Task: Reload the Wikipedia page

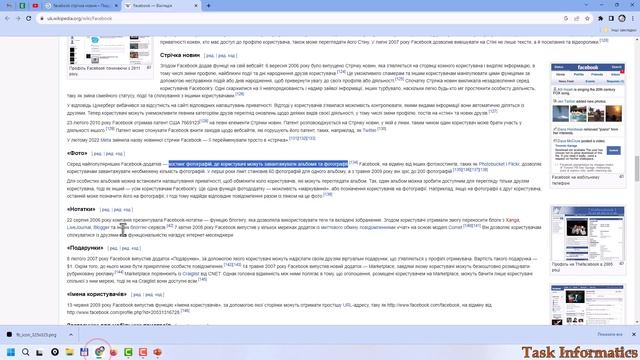Action: pyautogui.click(x=29, y=18)
